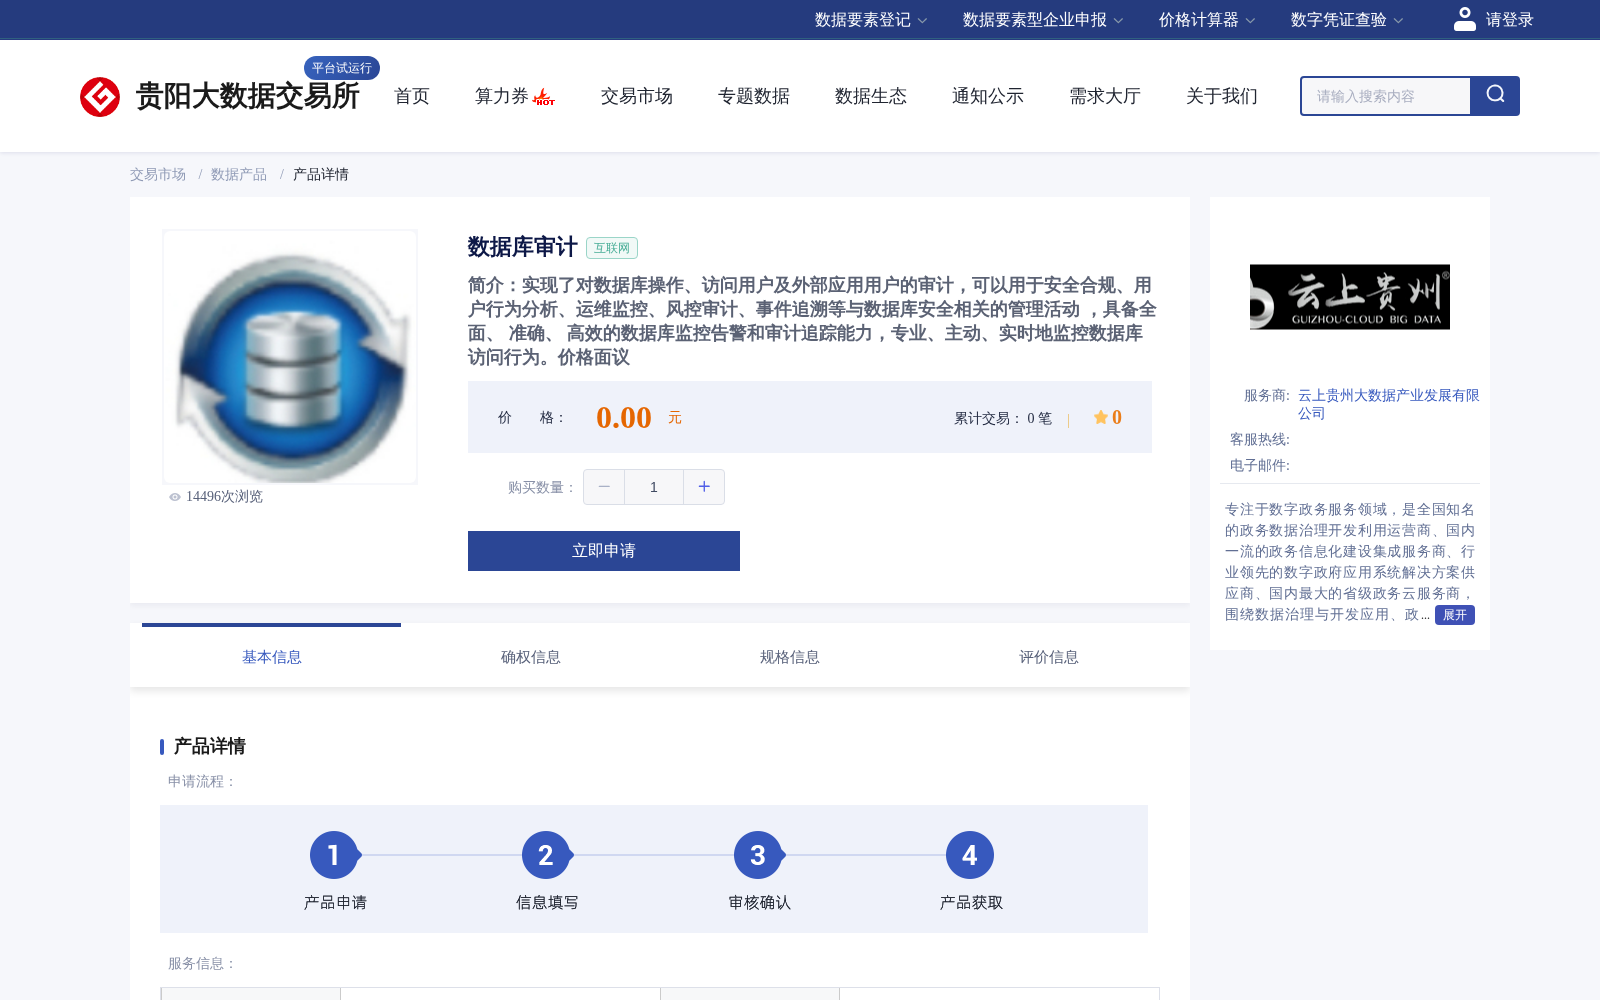
Task: Click the 客服热线 label
Action: [x=1260, y=439]
